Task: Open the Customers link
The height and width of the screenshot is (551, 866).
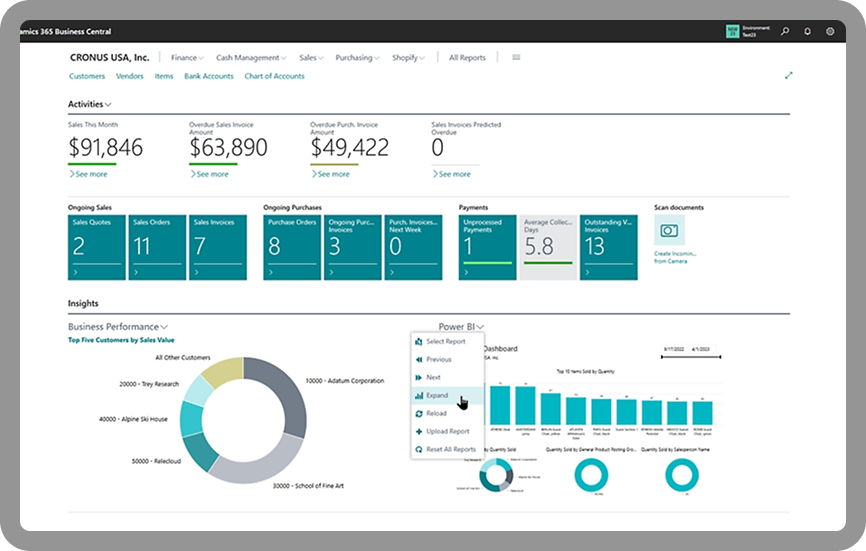Action: pos(87,76)
